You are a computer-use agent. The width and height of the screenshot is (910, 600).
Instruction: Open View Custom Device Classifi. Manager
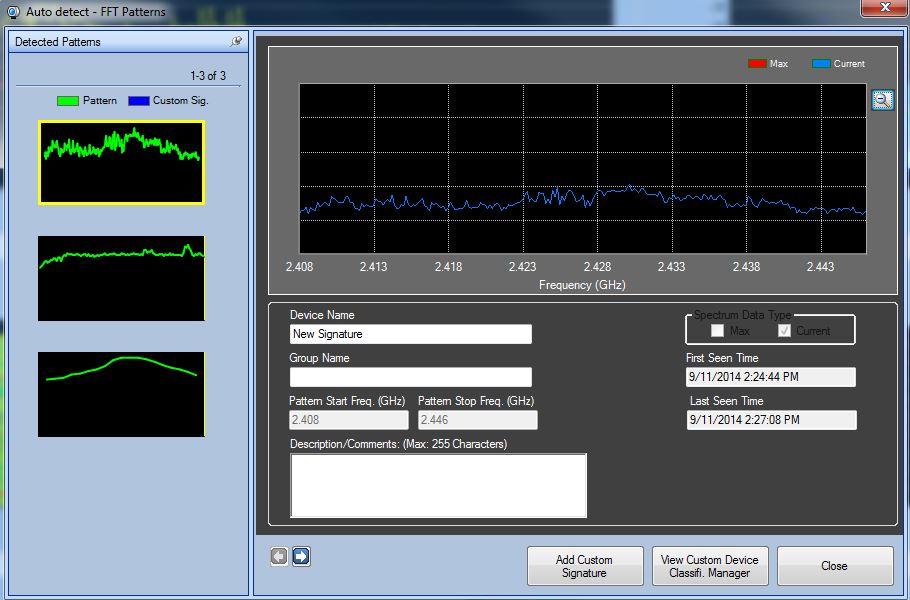(711, 566)
